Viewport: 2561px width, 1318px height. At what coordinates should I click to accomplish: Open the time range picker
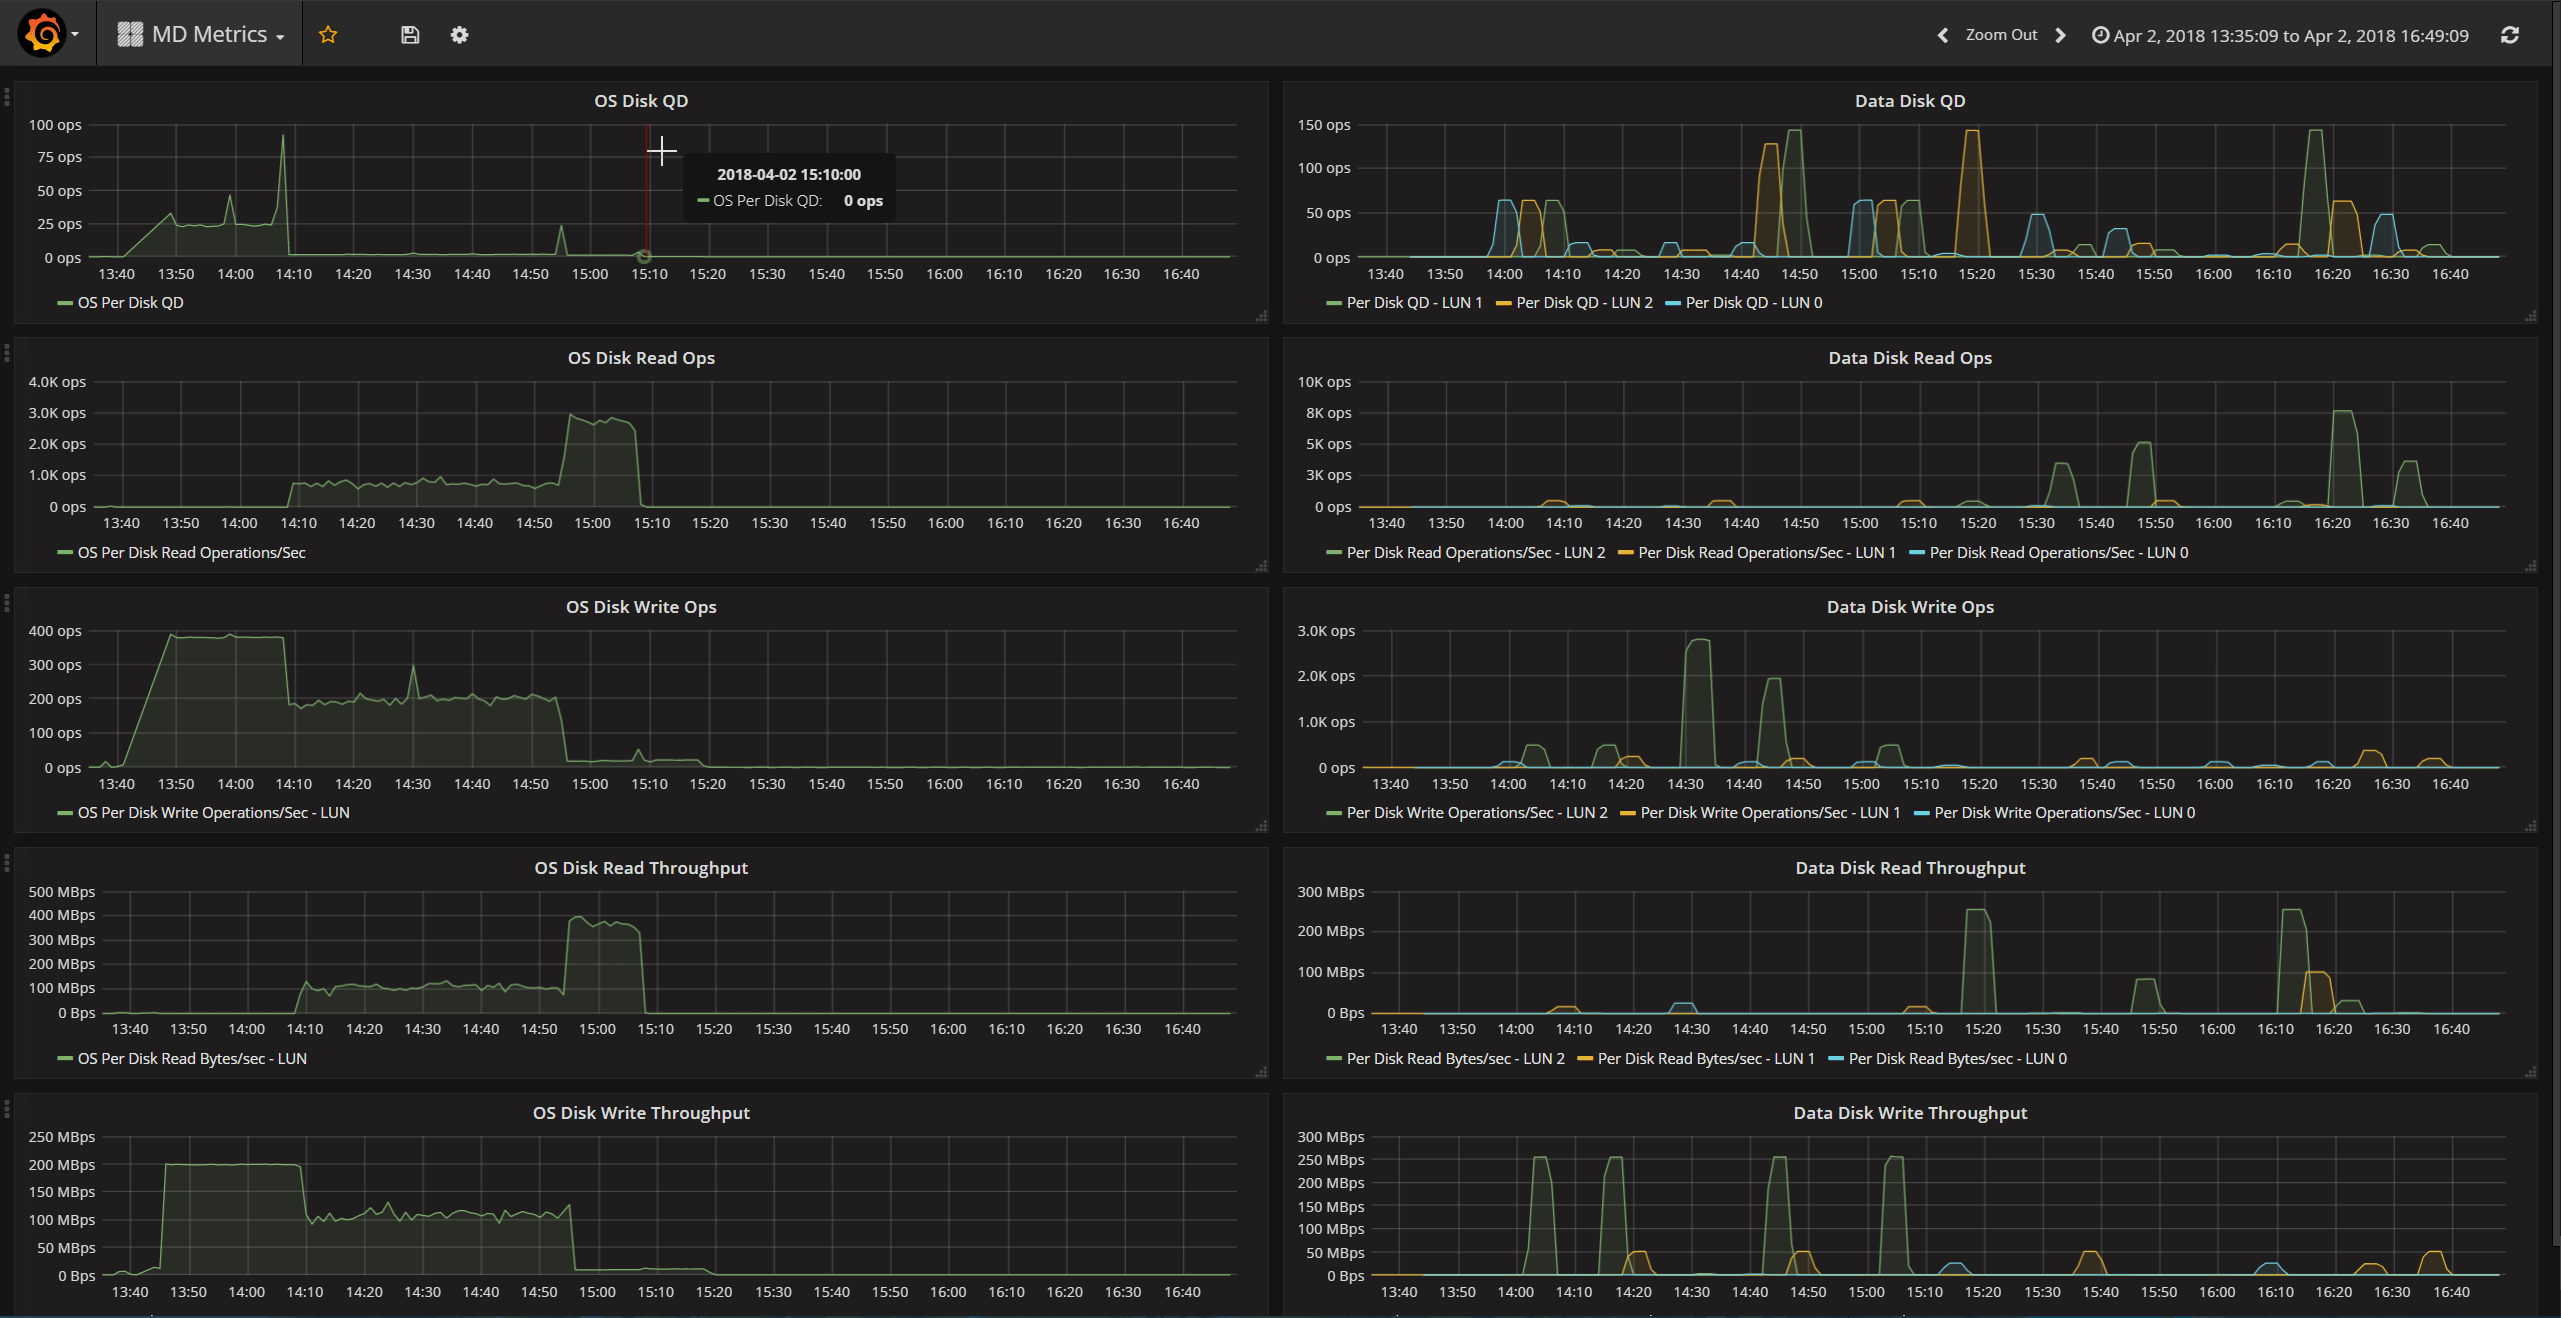pyautogui.click(x=2280, y=35)
